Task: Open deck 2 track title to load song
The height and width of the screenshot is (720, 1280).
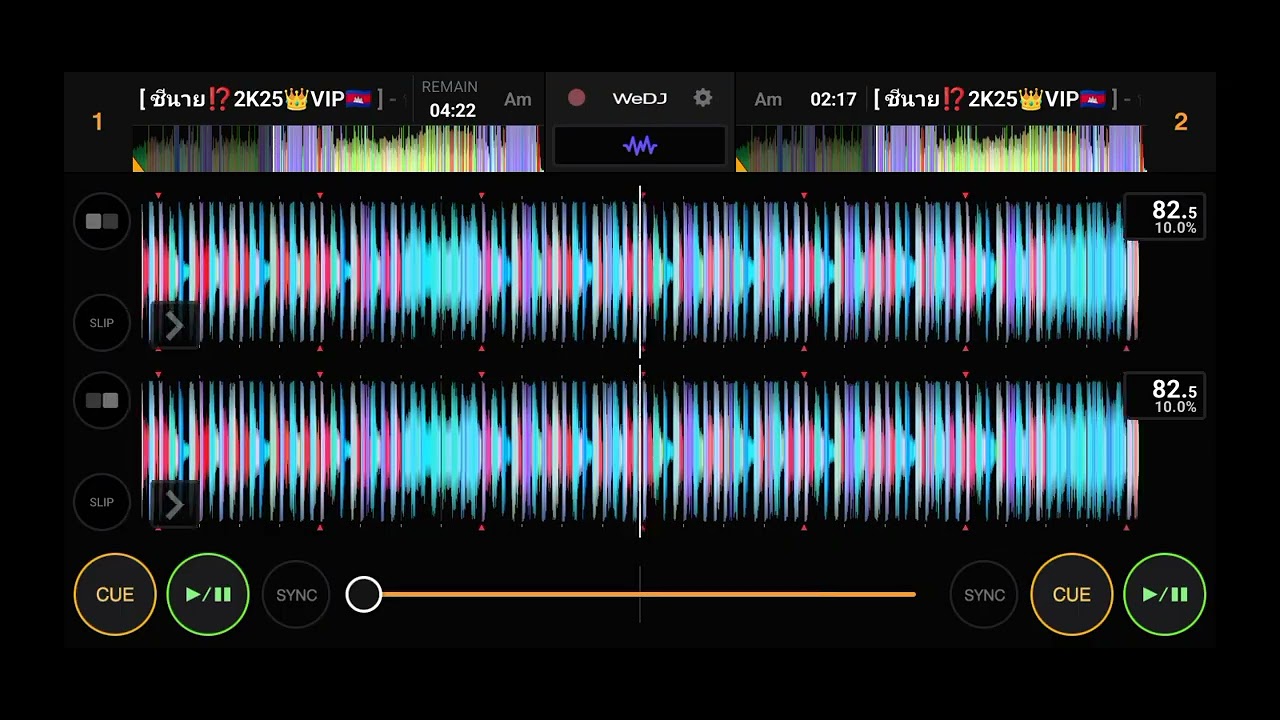Action: [1006, 99]
